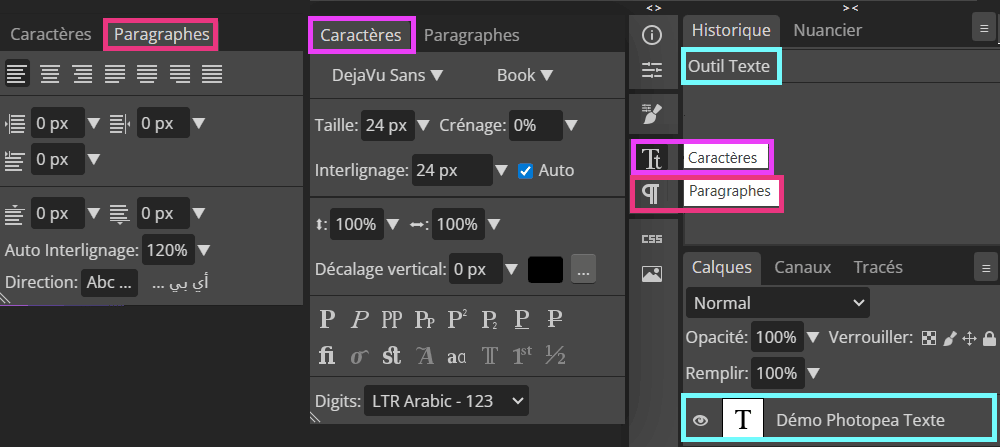This screenshot has height=447, width=1000.
Task: Toggle bold (faux bold P) style
Action: click(327, 319)
